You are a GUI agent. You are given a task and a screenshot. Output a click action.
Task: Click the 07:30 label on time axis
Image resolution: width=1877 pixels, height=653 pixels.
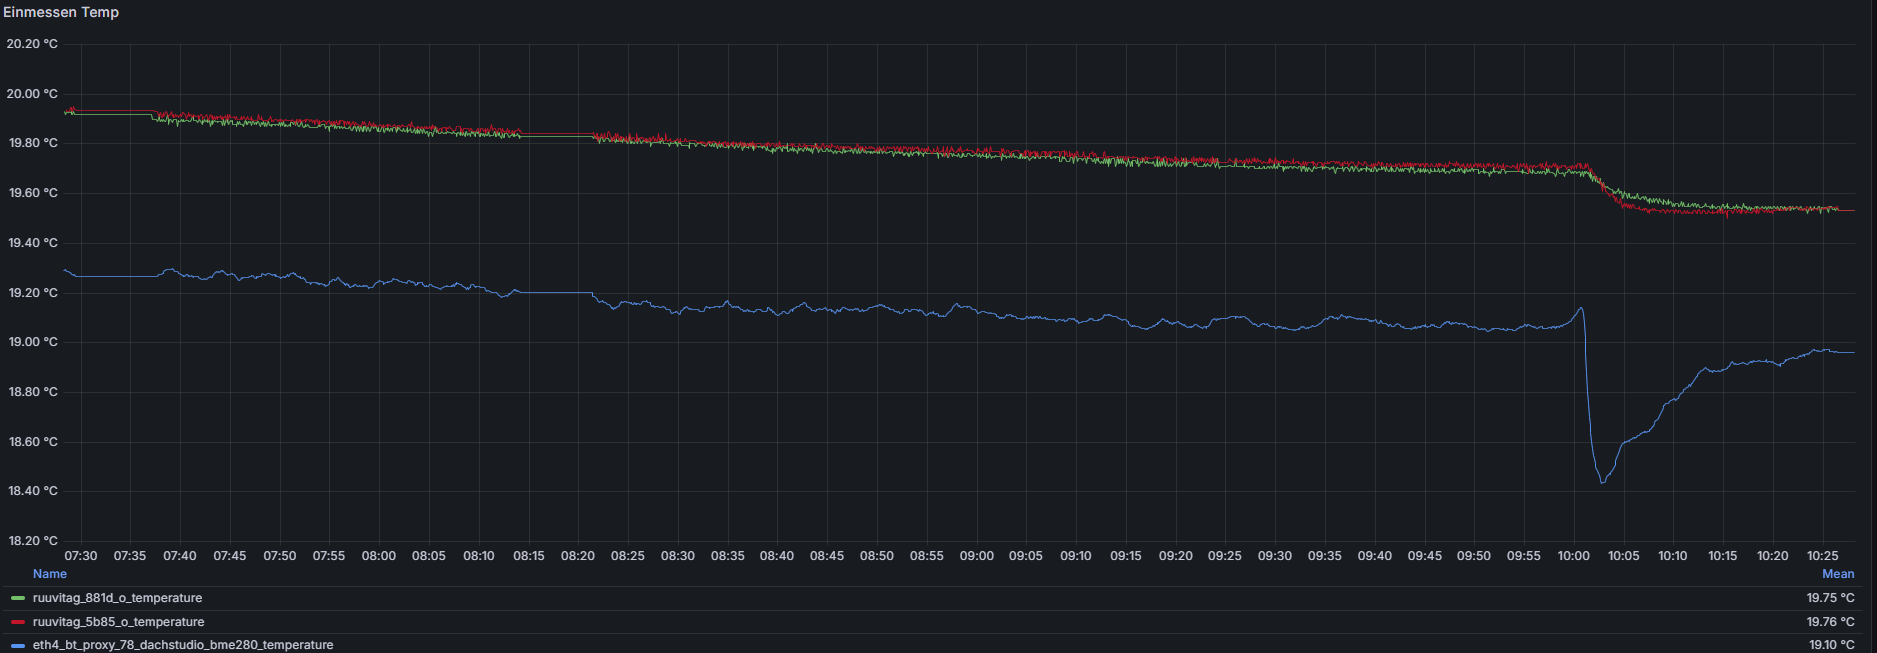point(81,556)
